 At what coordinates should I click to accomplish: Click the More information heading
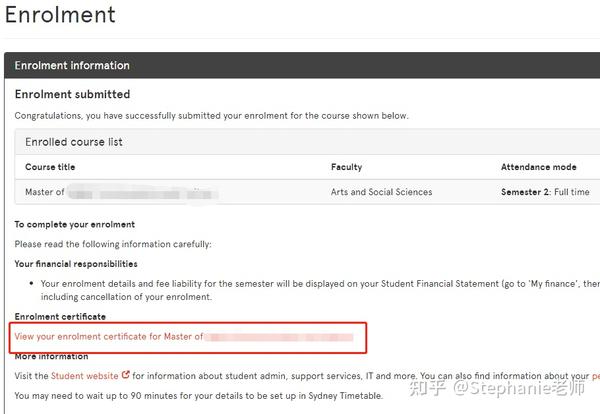[x=51, y=356]
